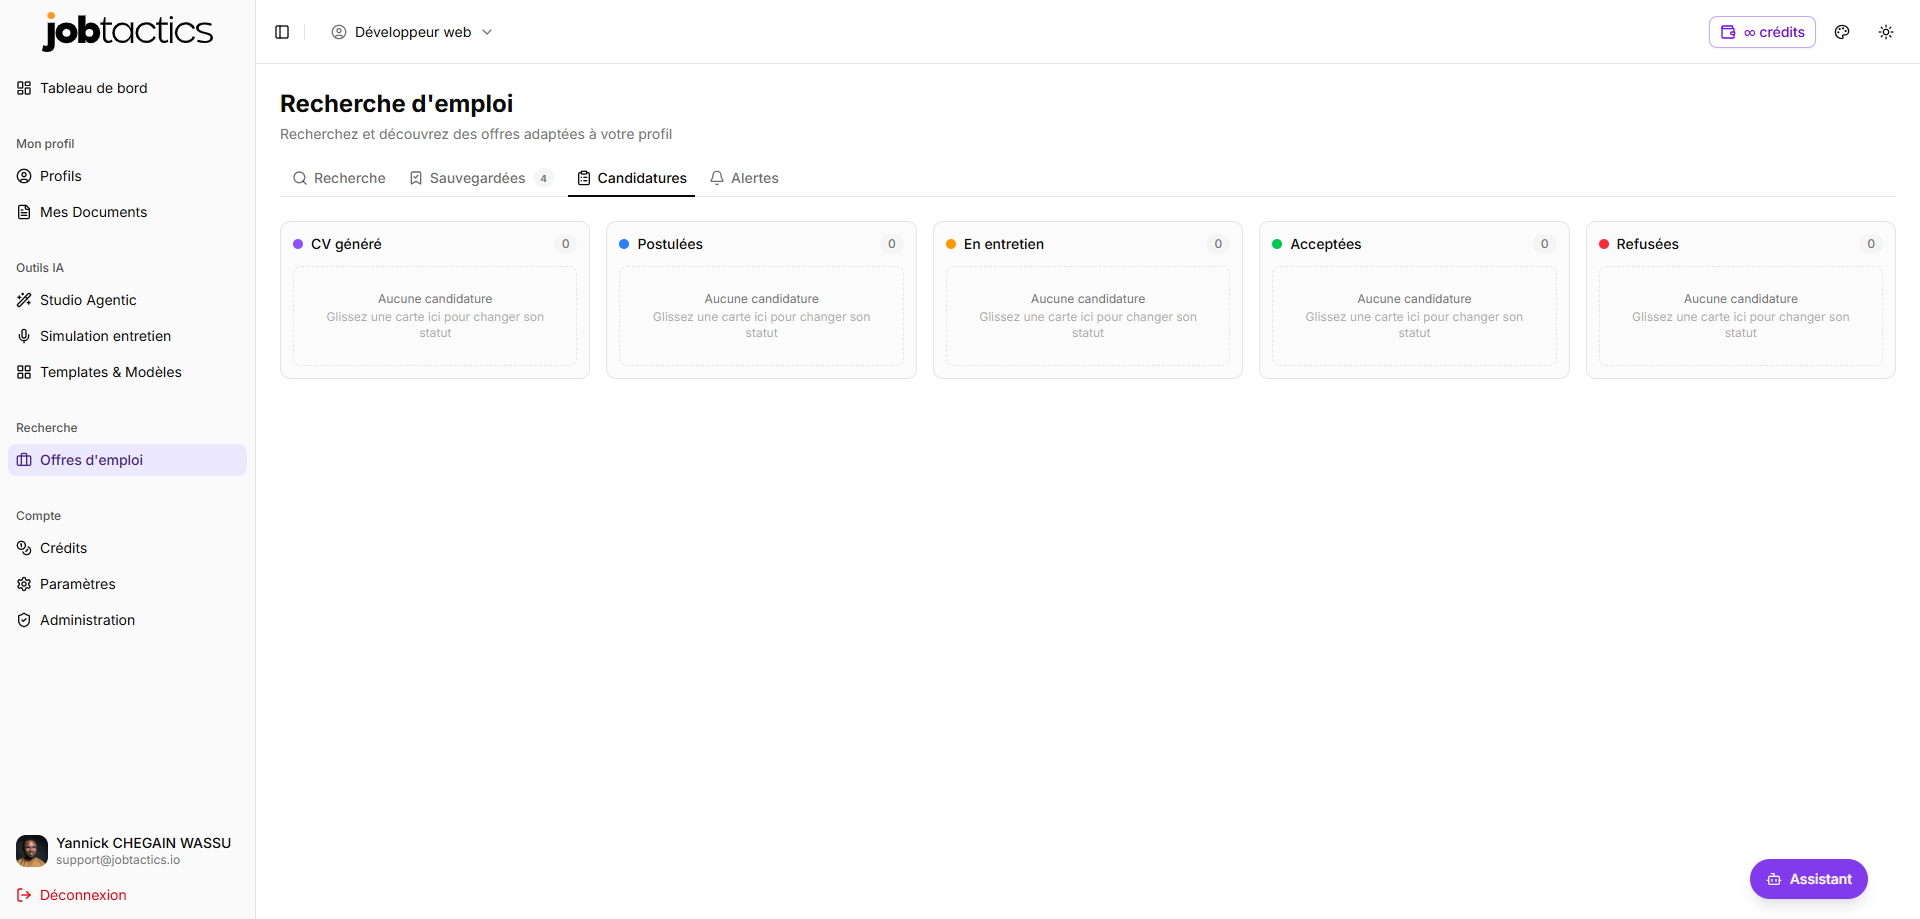
Task: Select the Candidatures tab
Action: coord(632,178)
